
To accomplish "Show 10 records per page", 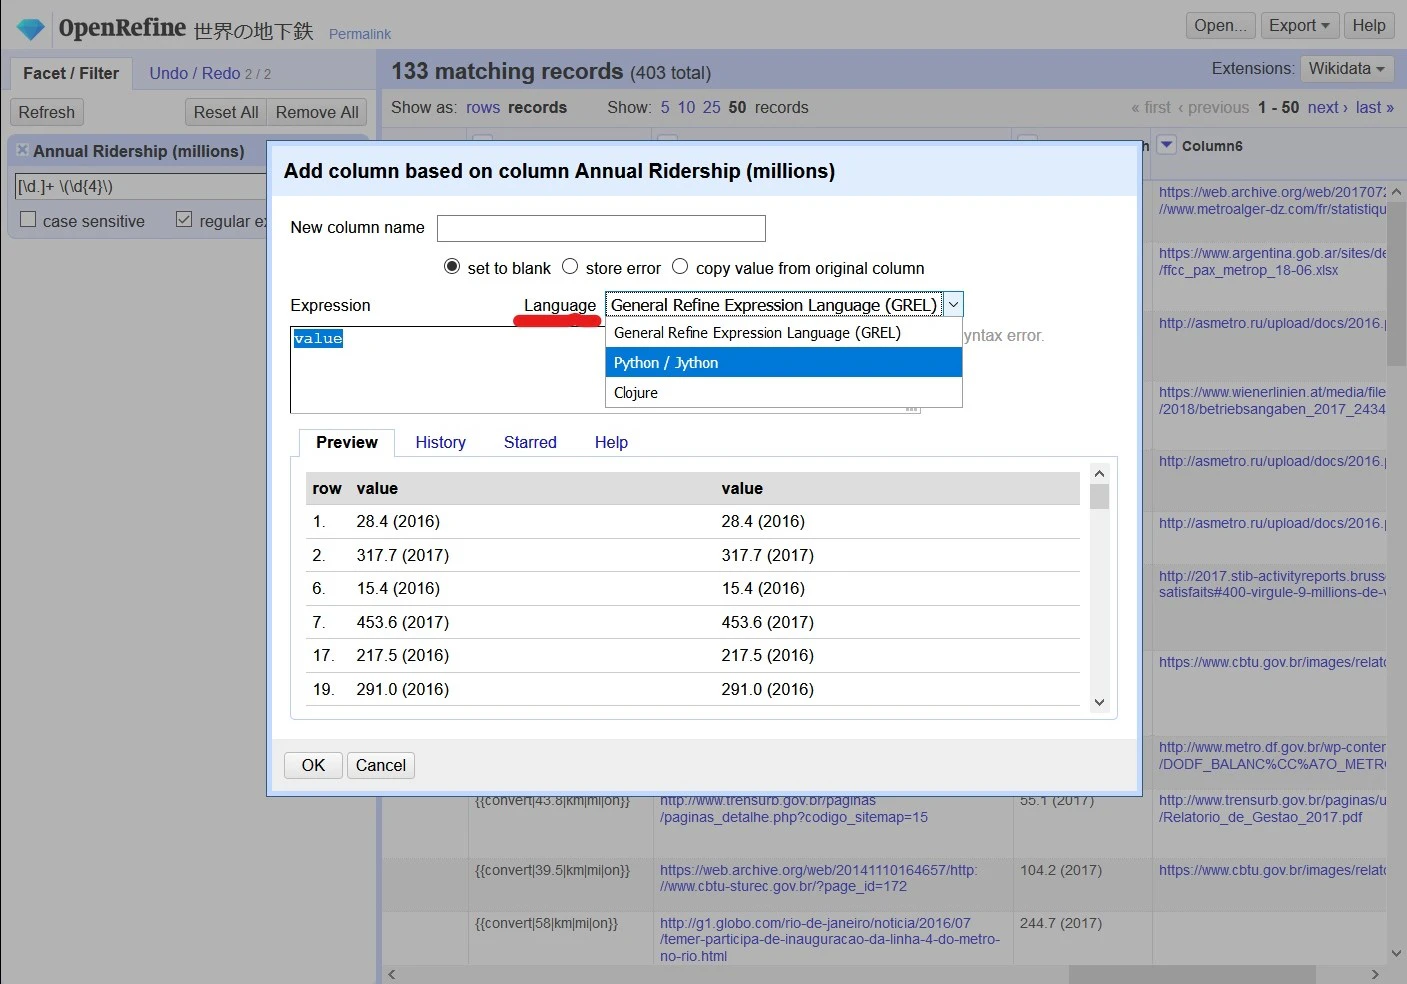I will point(686,107).
